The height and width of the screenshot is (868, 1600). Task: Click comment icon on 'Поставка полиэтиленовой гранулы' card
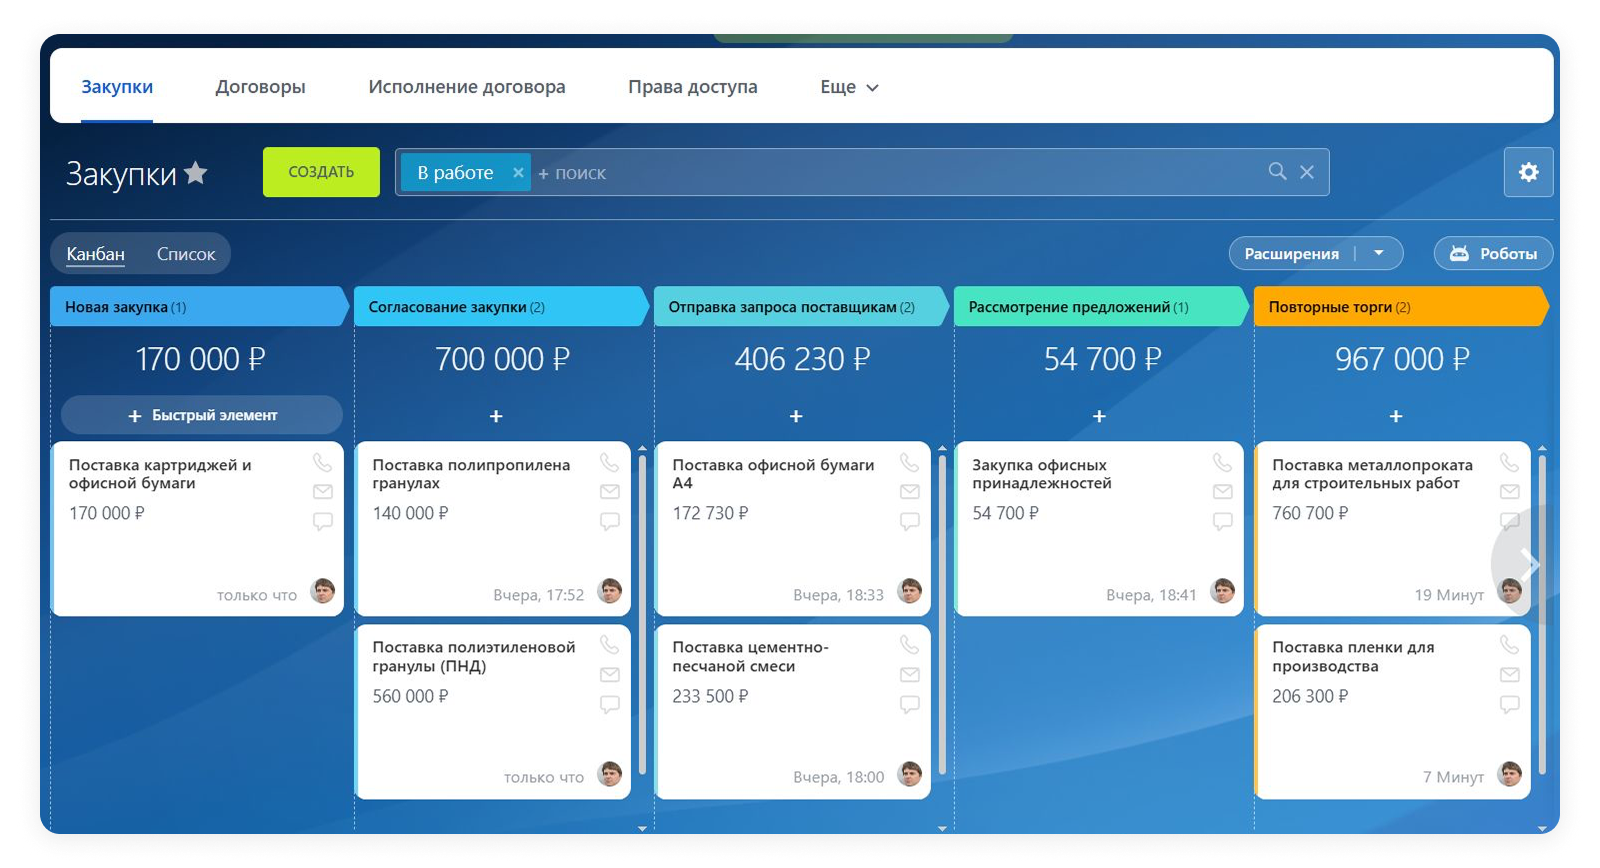(x=609, y=704)
